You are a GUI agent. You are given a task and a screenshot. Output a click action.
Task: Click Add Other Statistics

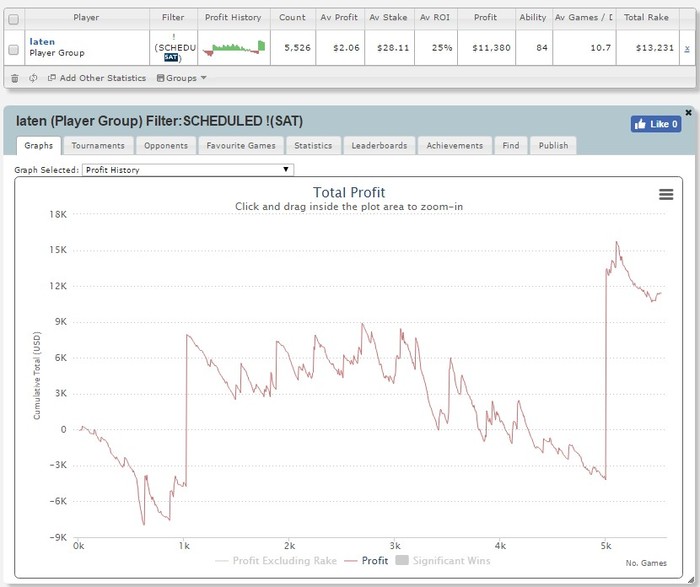click(x=97, y=78)
